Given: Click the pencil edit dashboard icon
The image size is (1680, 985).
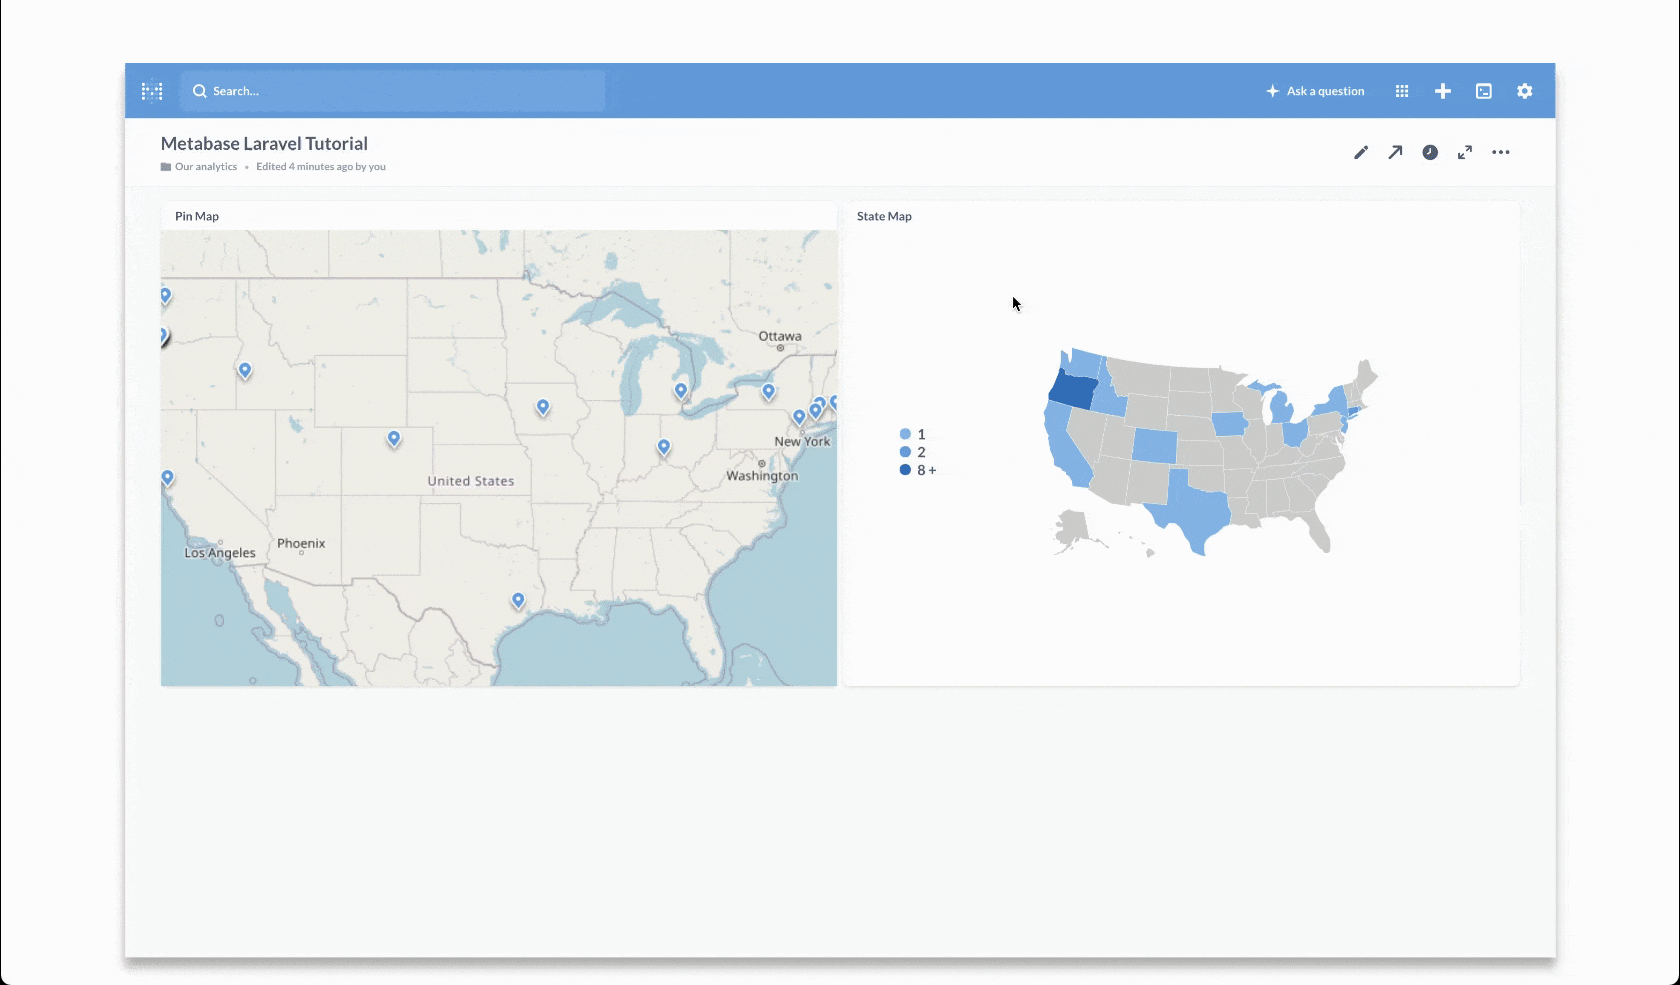Looking at the screenshot, I should [x=1361, y=152].
